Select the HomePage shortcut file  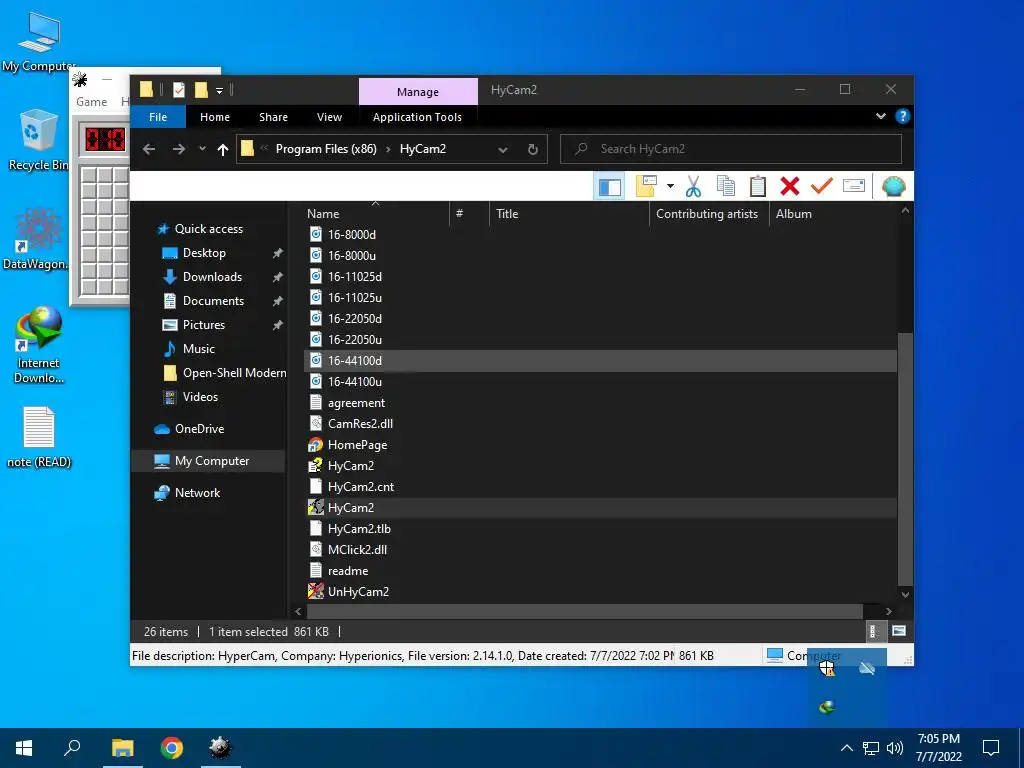click(357, 445)
